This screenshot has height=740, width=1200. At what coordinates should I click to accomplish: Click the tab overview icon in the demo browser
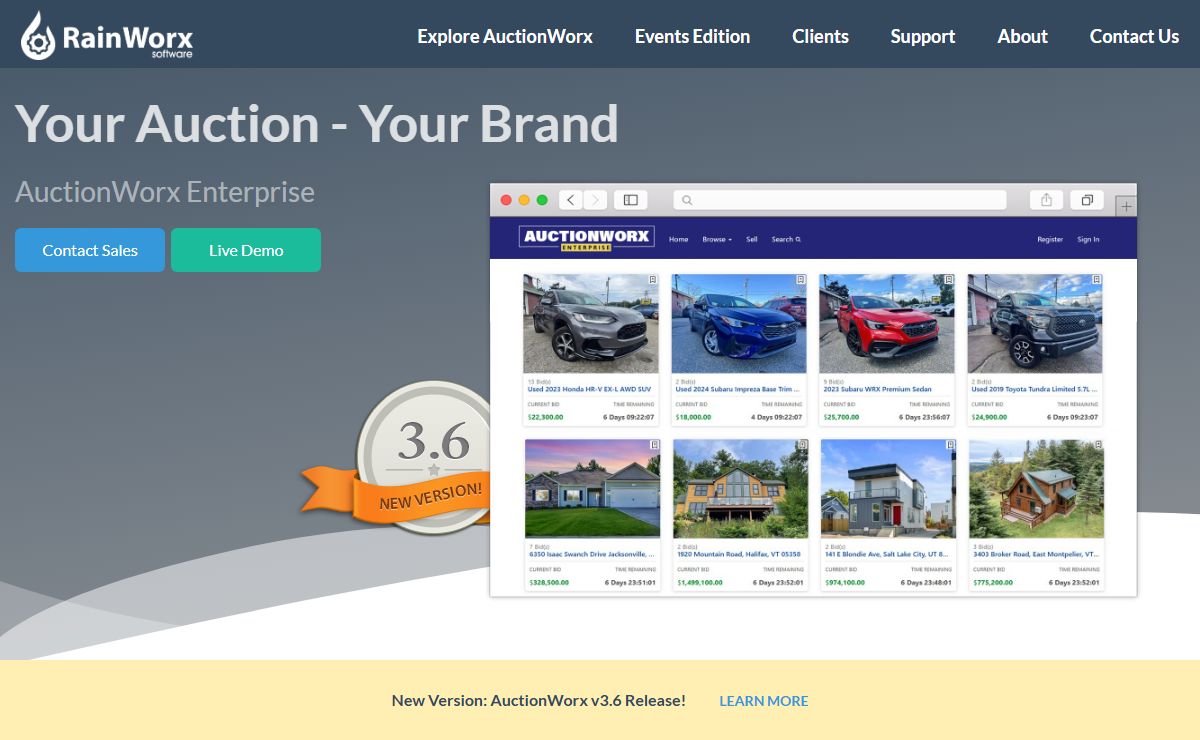[1087, 200]
